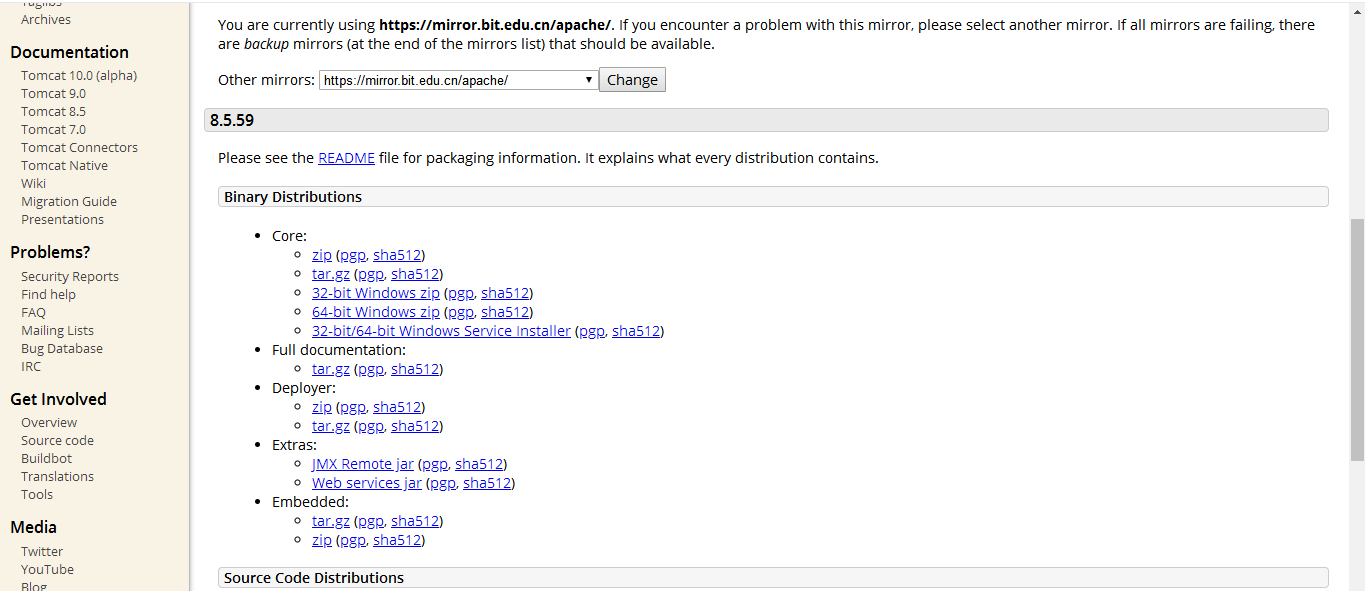This screenshot has width=1365, height=591.
Task: Open Tomcat Connectors documentation
Action: pos(79,147)
